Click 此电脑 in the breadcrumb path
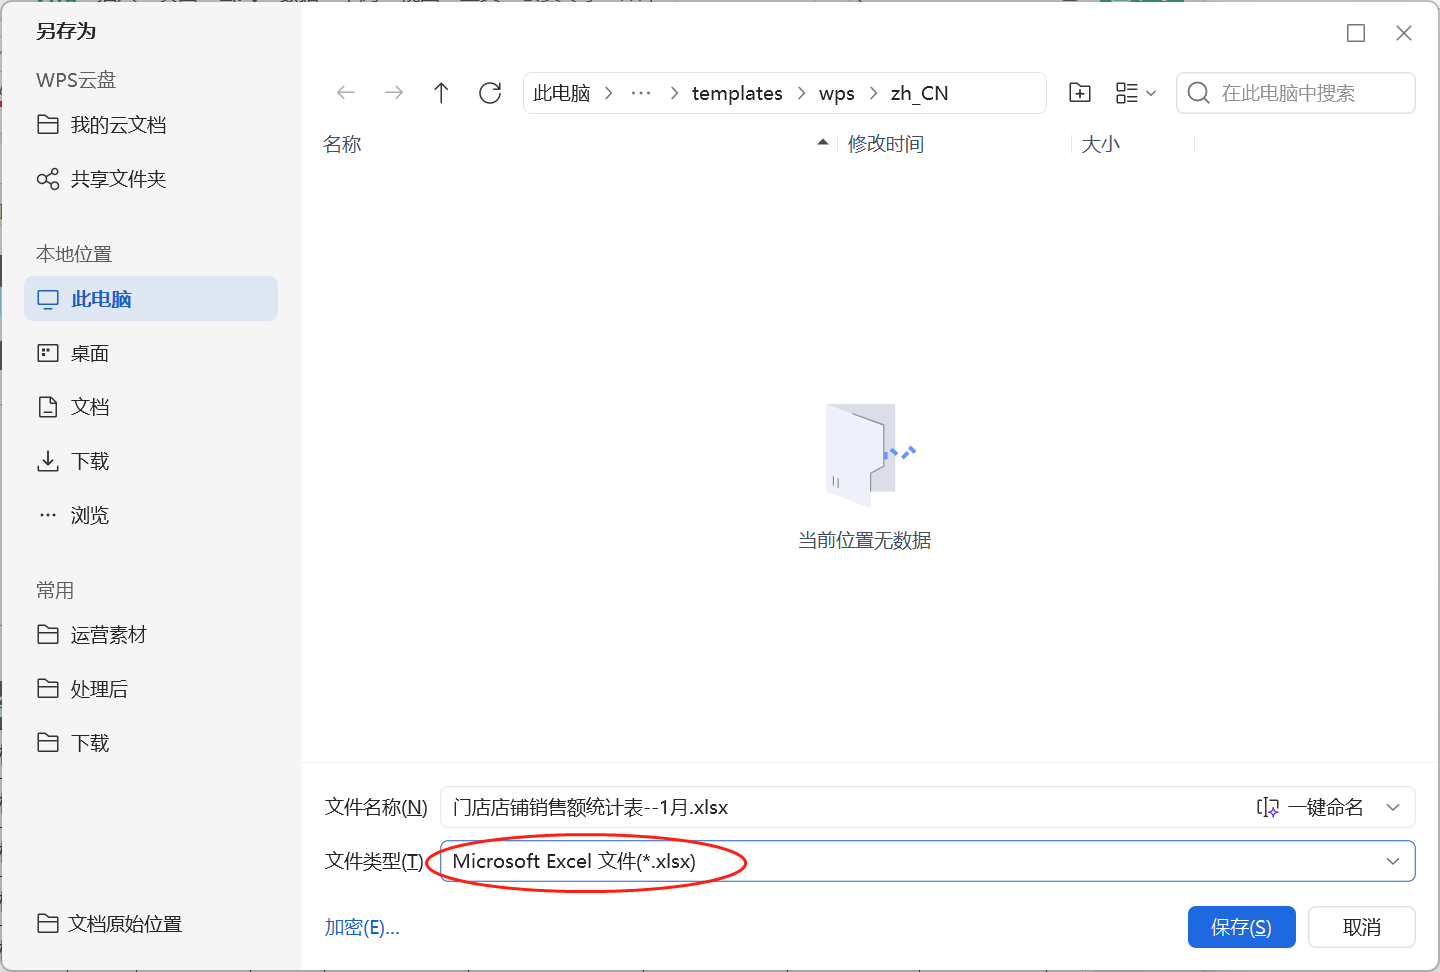 click(x=561, y=92)
